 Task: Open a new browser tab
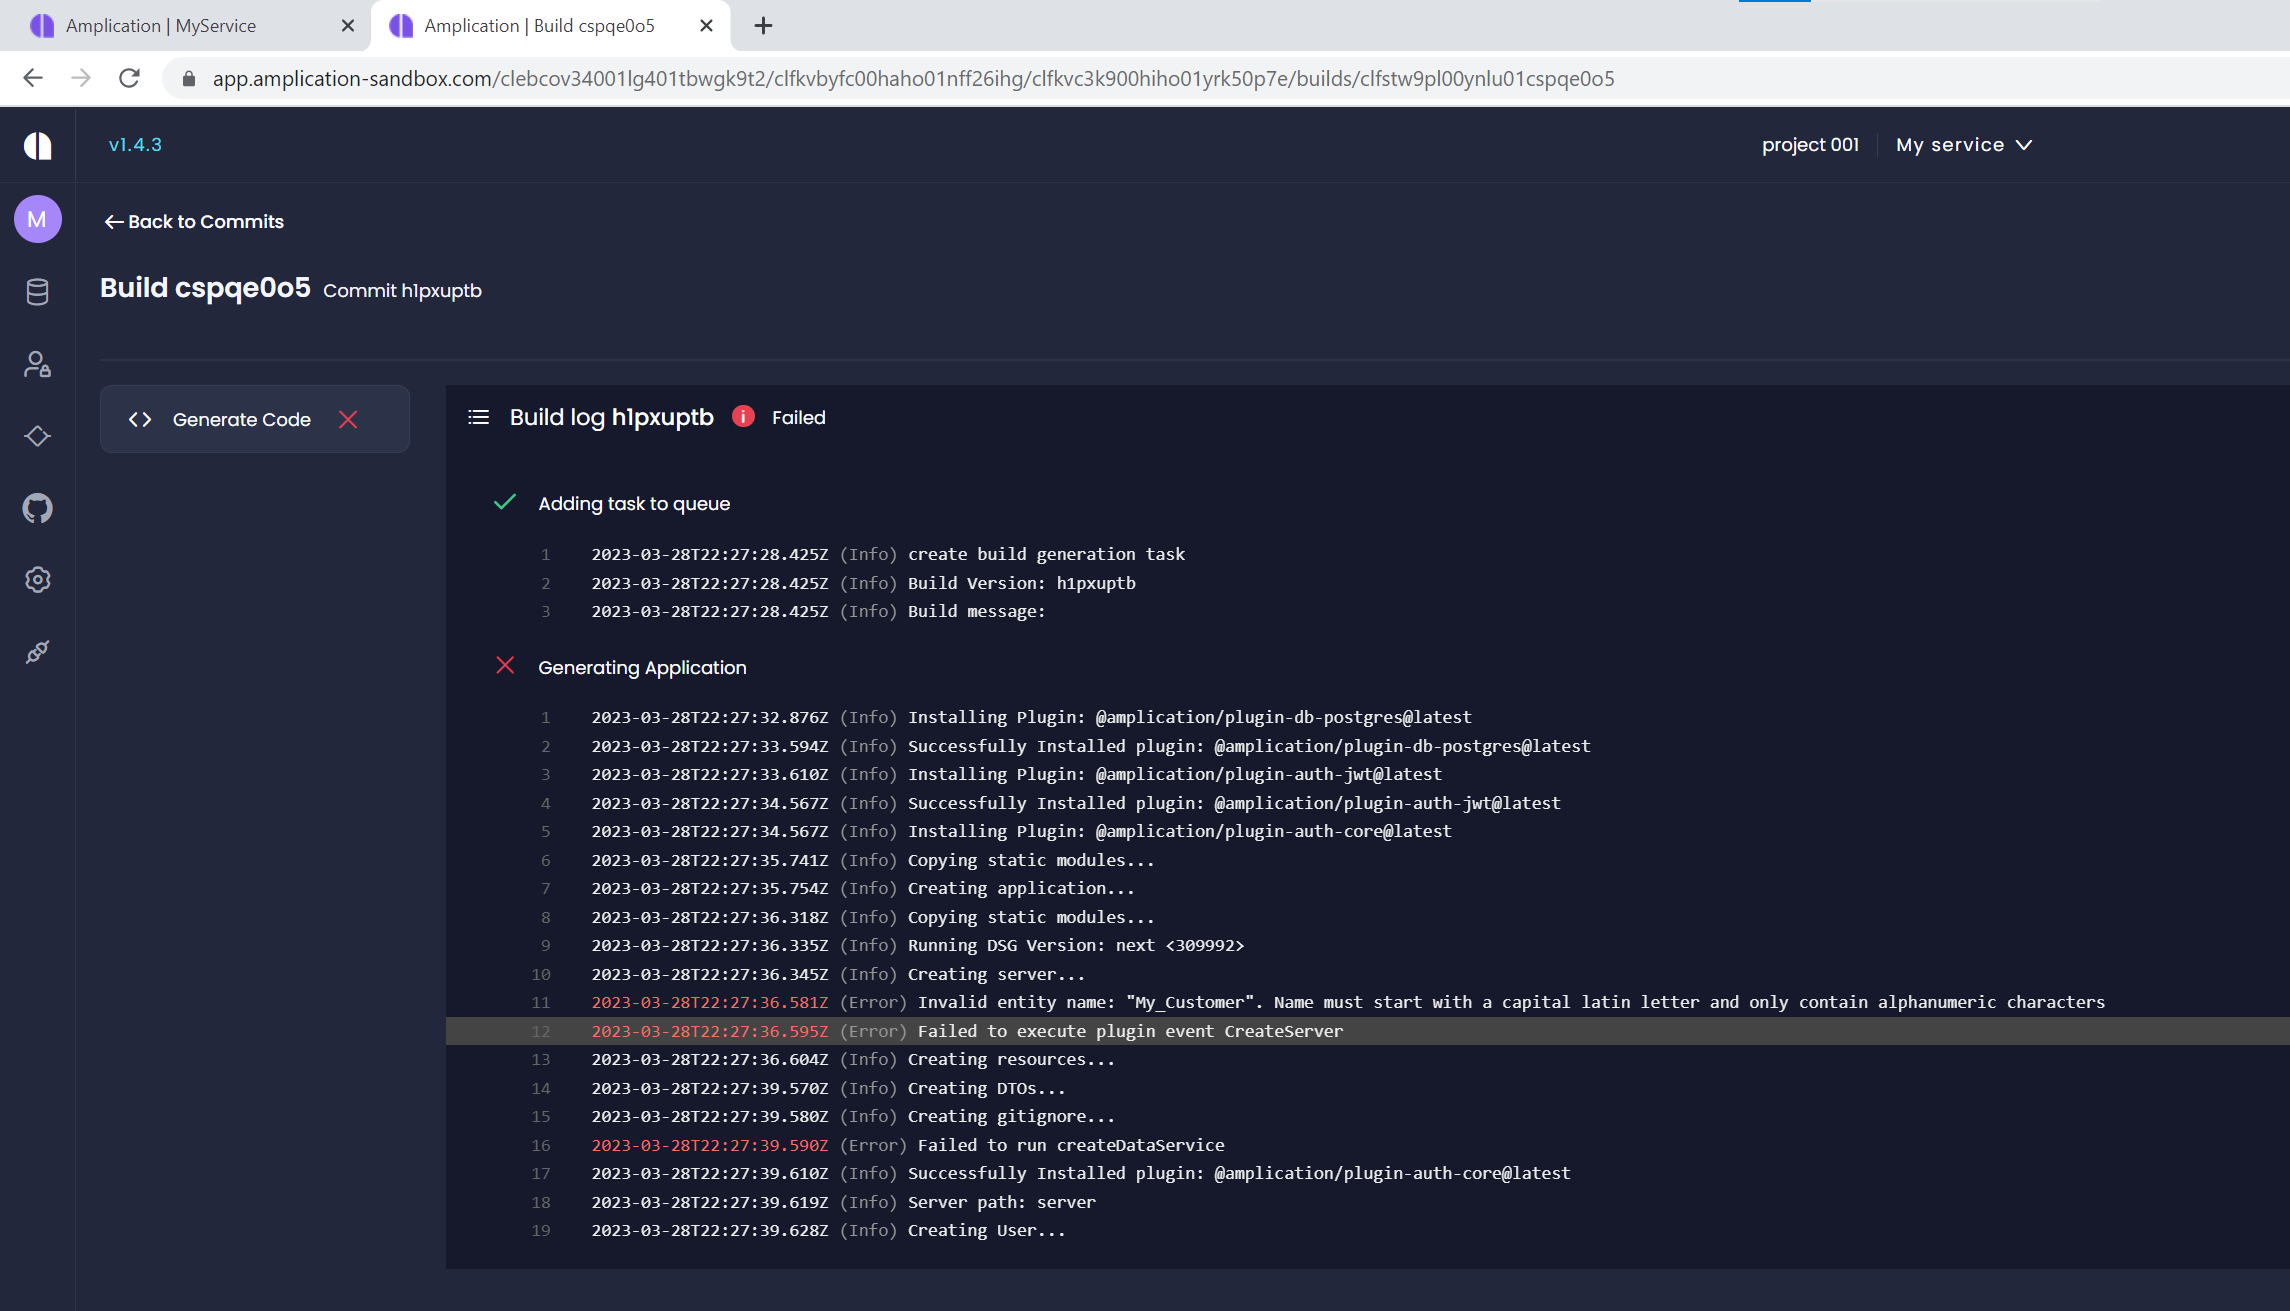tap(763, 26)
